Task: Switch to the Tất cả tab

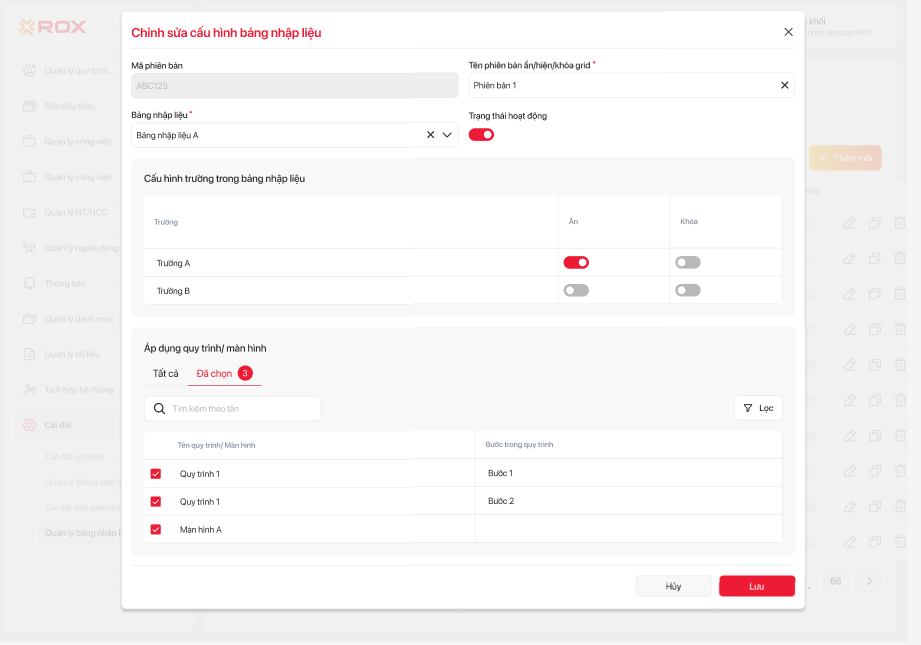Action: coord(166,373)
